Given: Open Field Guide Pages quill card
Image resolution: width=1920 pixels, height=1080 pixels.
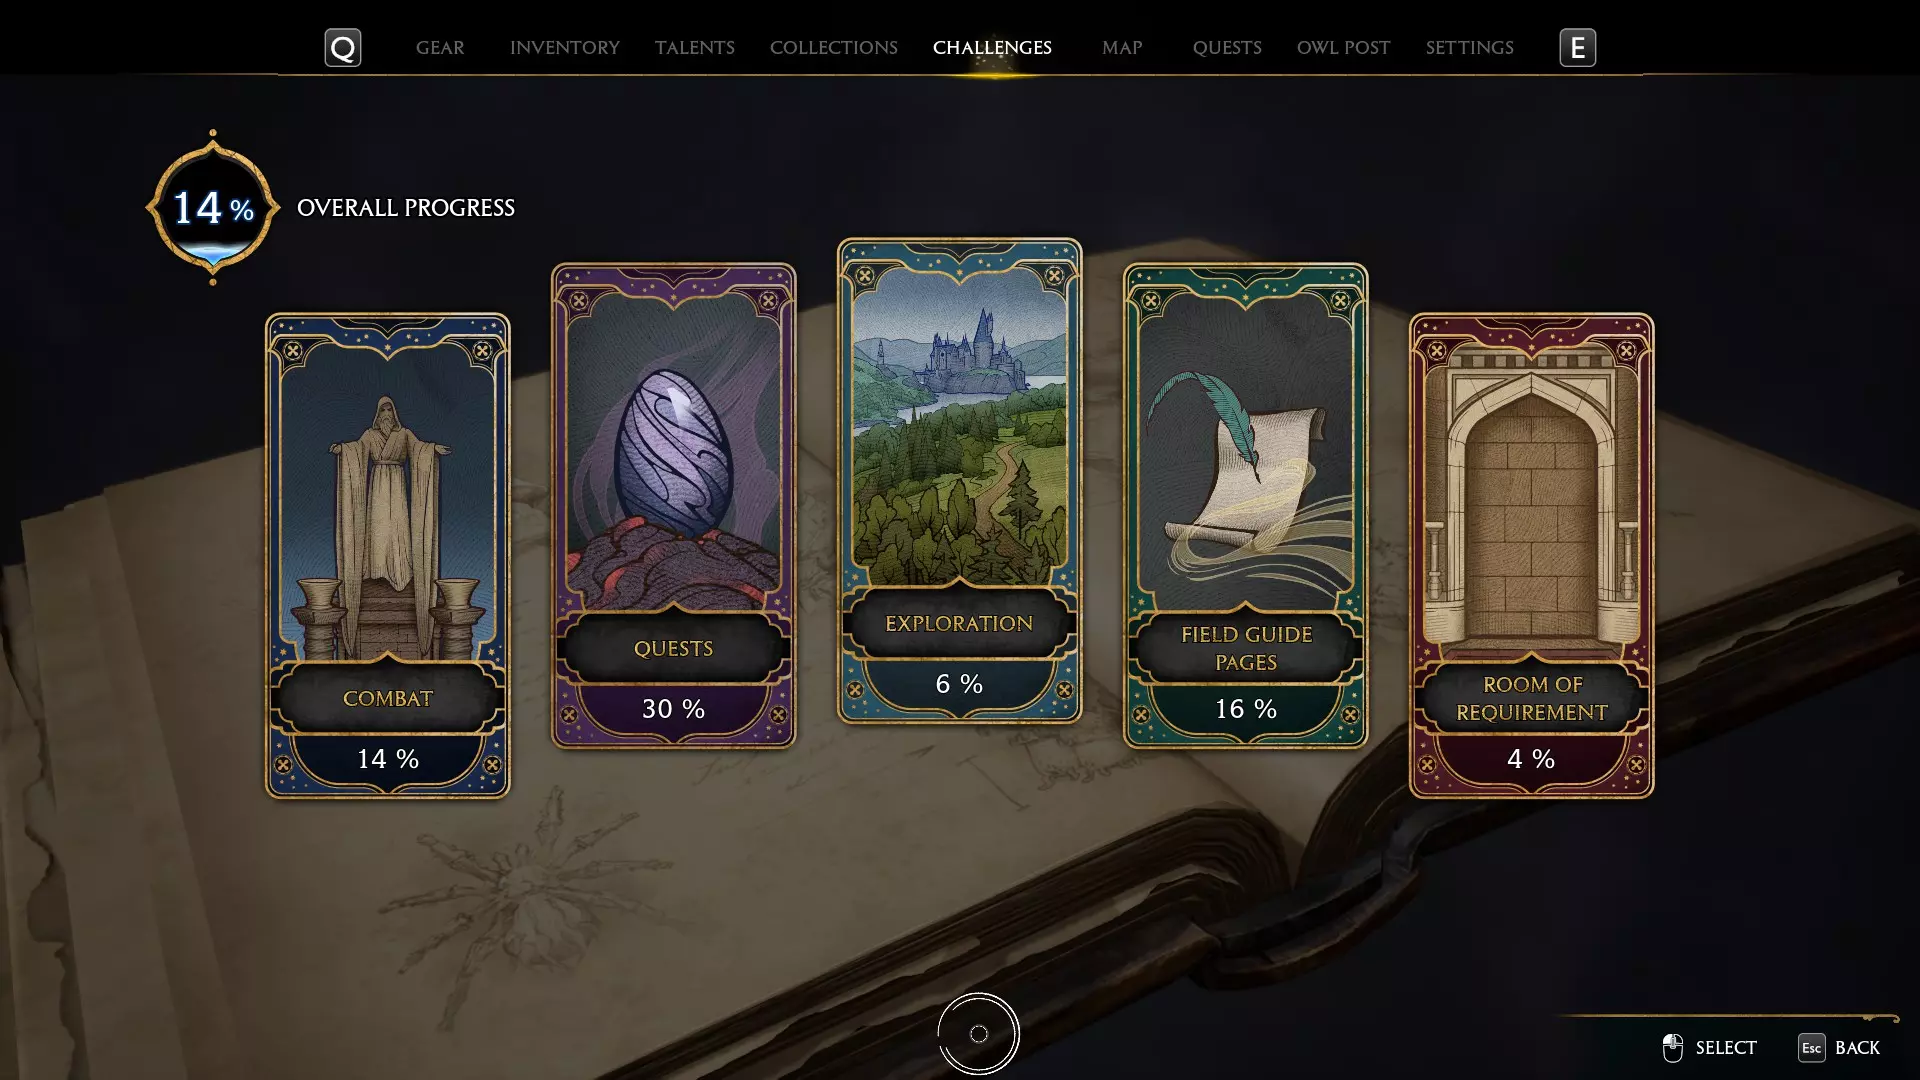Looking at the screenshot, I should pyautogui.click(x=1245, y=506).
